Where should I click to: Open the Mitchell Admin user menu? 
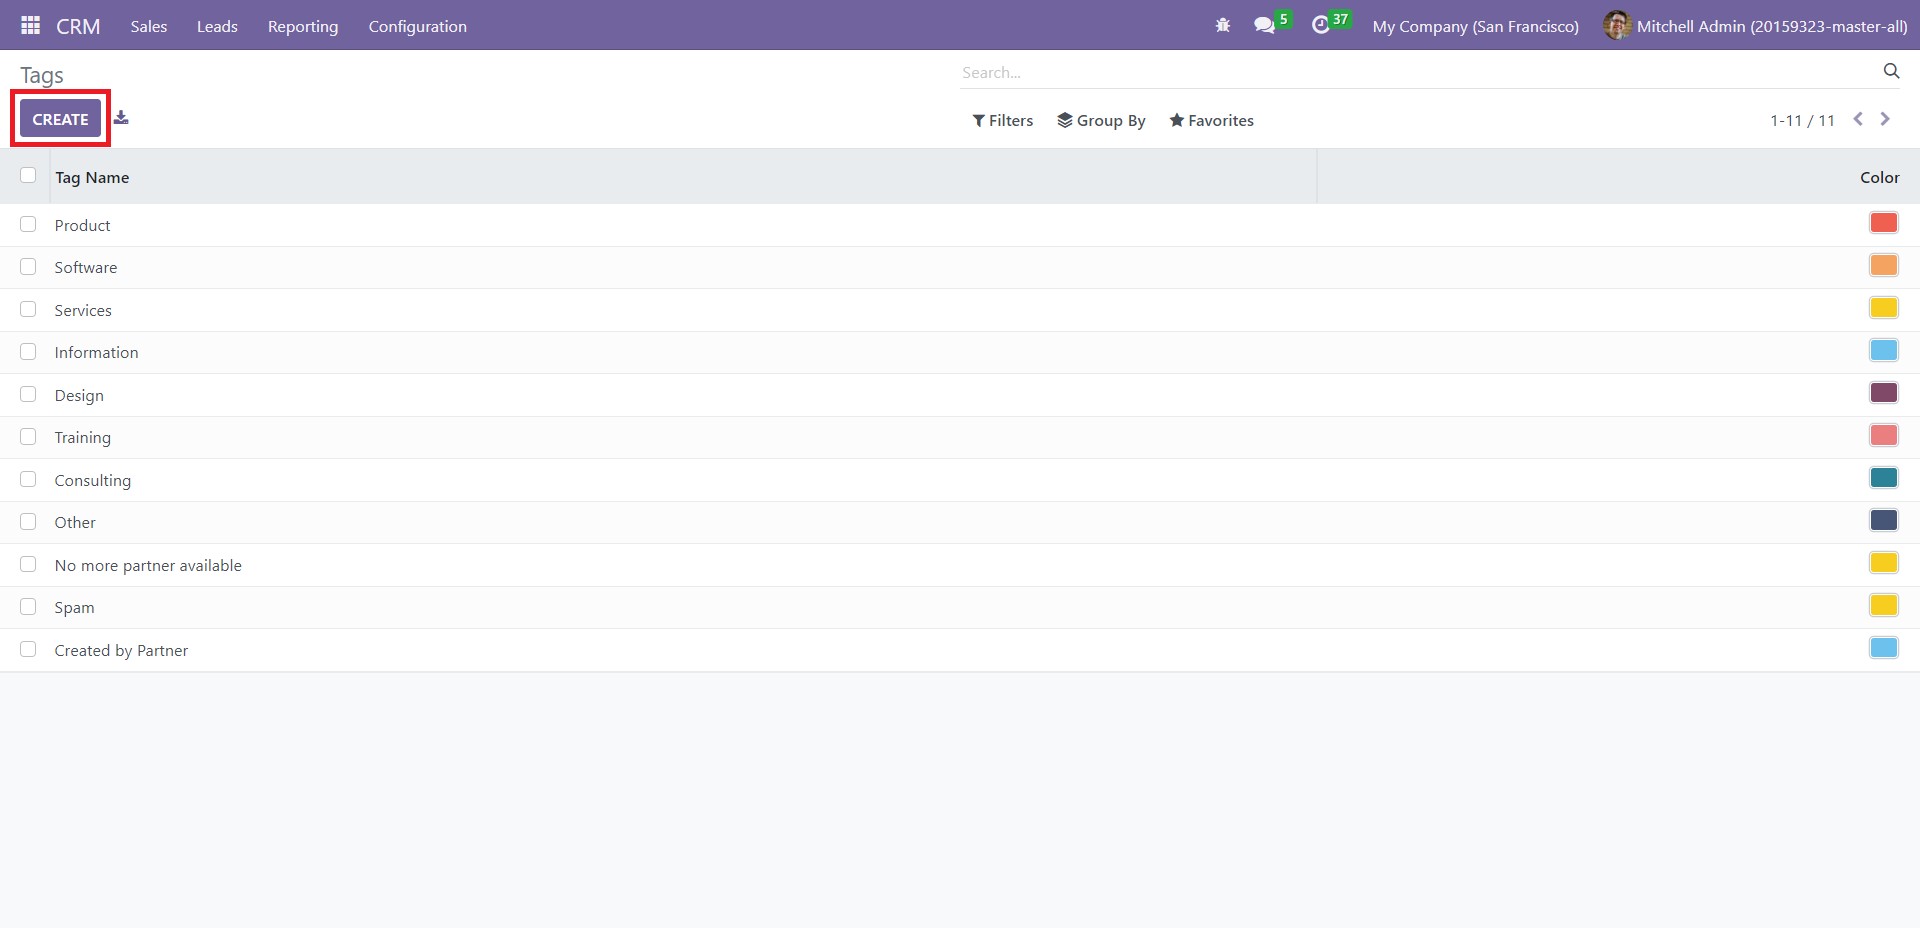tap(1756, 26)
